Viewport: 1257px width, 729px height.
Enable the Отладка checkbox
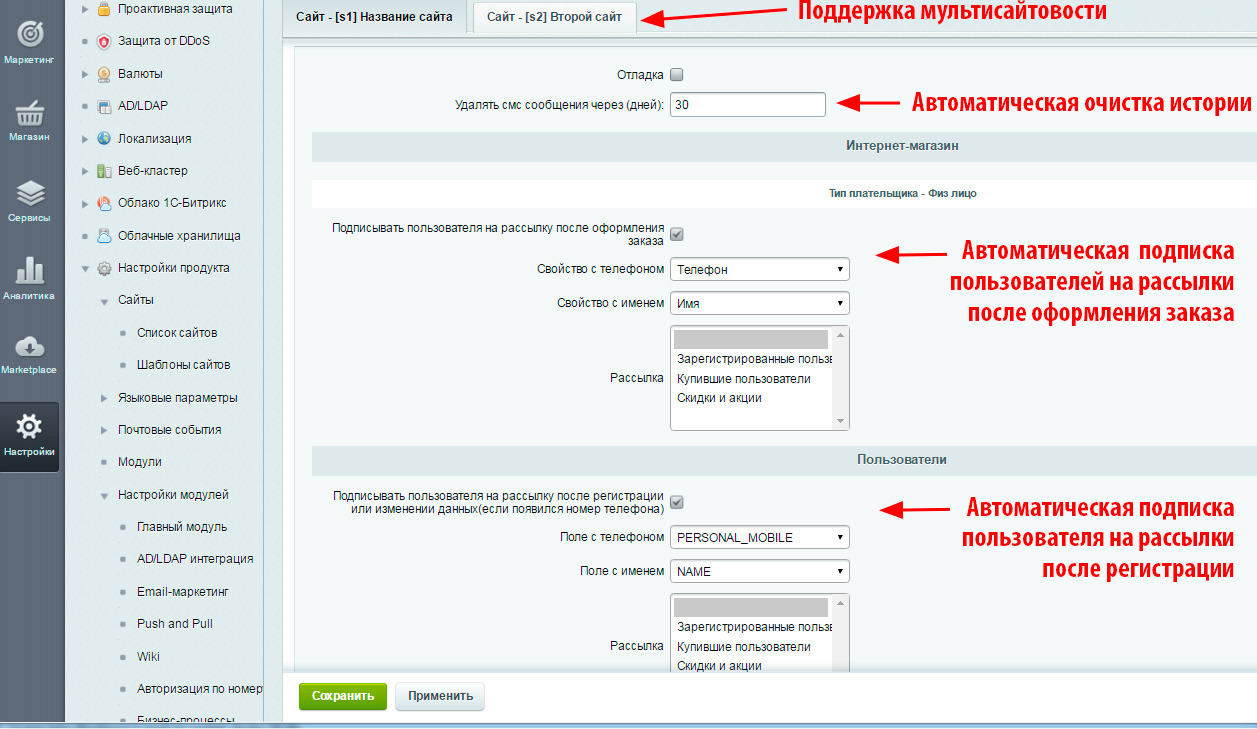[x=677, y=75]
